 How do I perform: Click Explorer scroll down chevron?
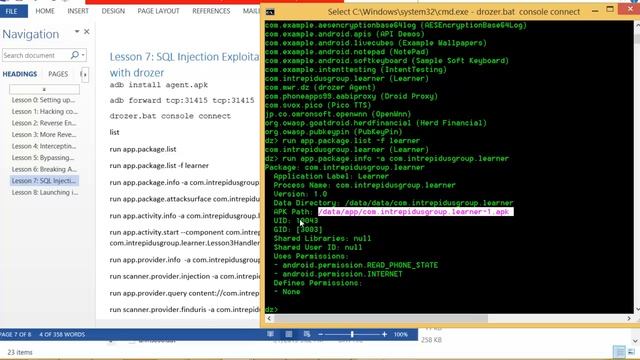[x=635, y=340]
